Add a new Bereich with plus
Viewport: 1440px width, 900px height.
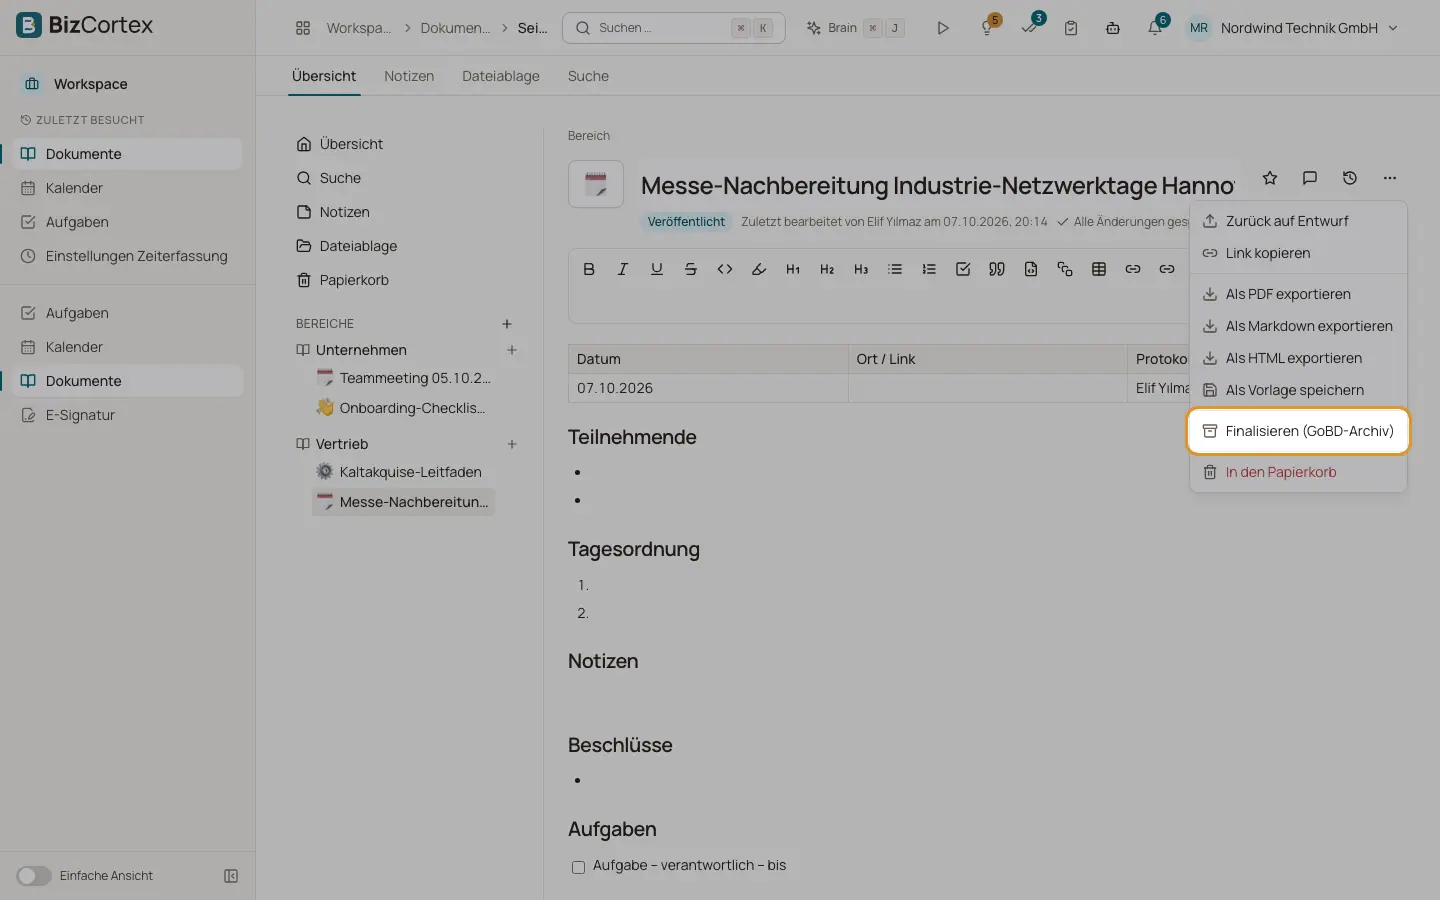click(507, 324)
